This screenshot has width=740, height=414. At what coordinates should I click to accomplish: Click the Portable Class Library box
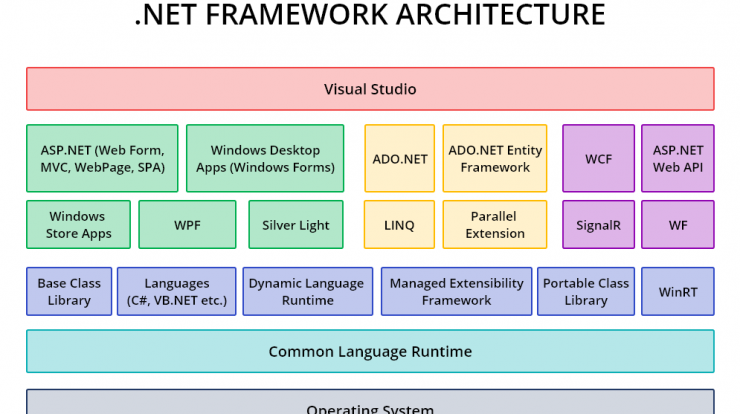(x=586, y=291)
